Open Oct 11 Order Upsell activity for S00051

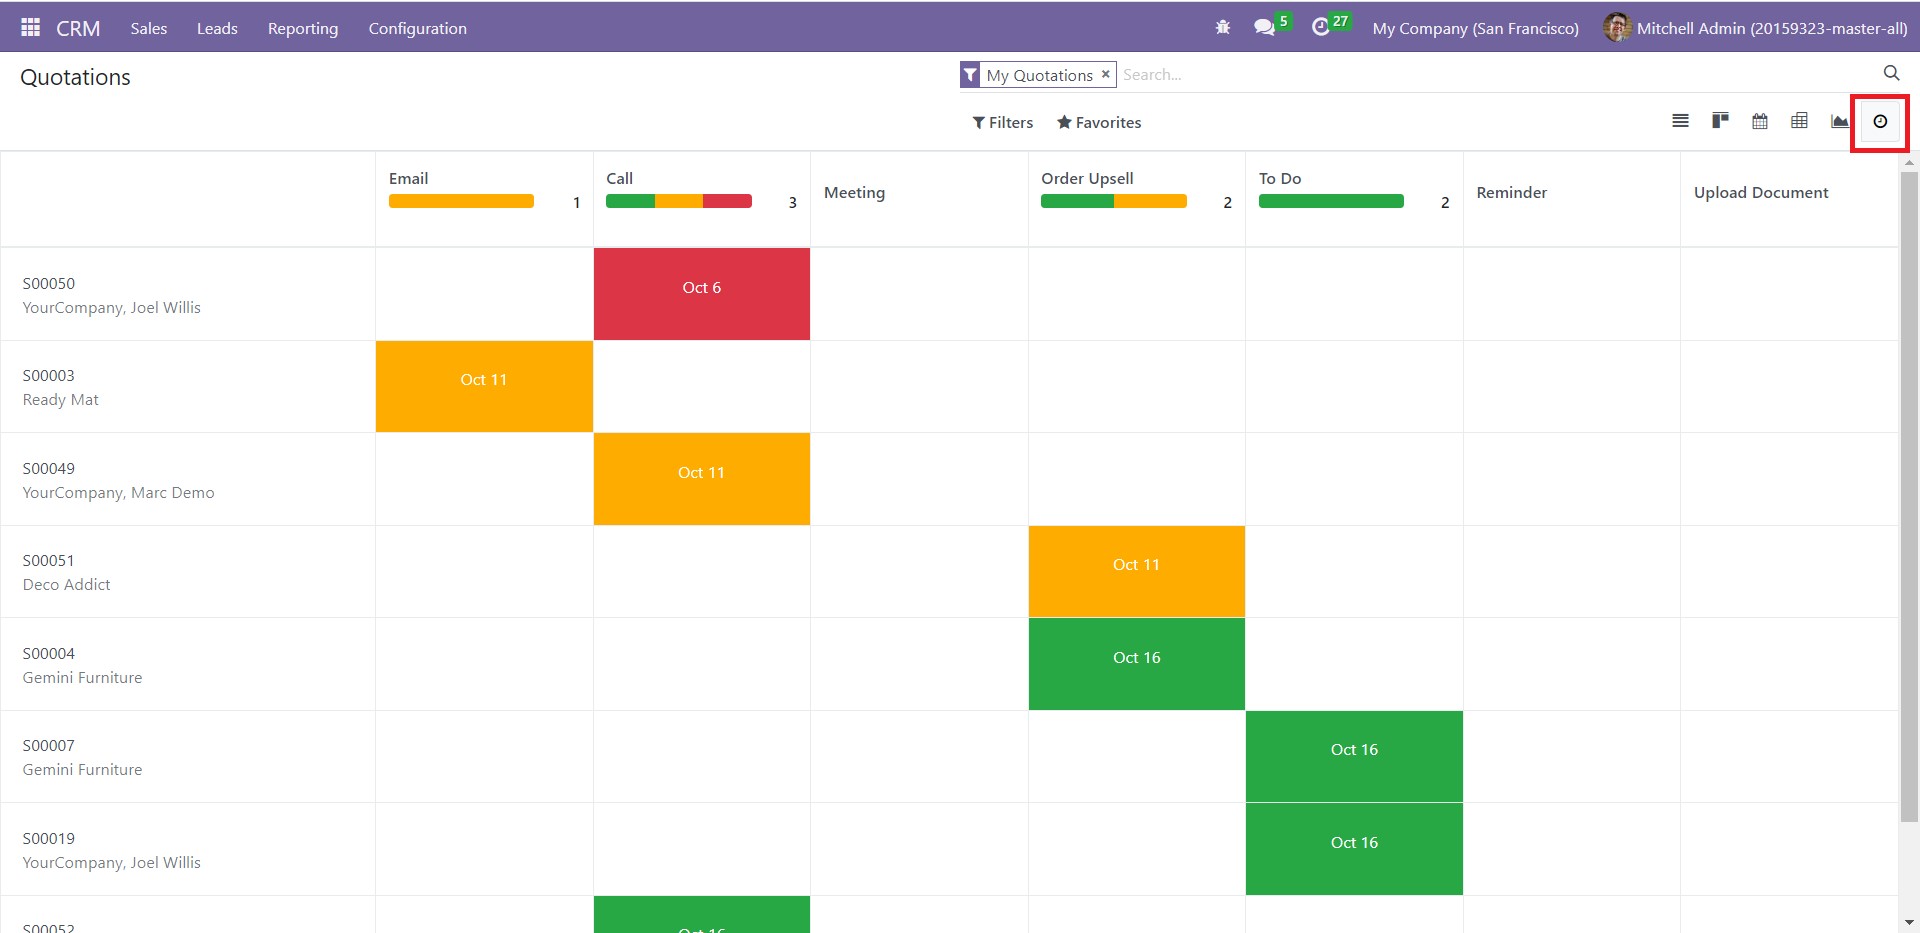(1137, 571)
